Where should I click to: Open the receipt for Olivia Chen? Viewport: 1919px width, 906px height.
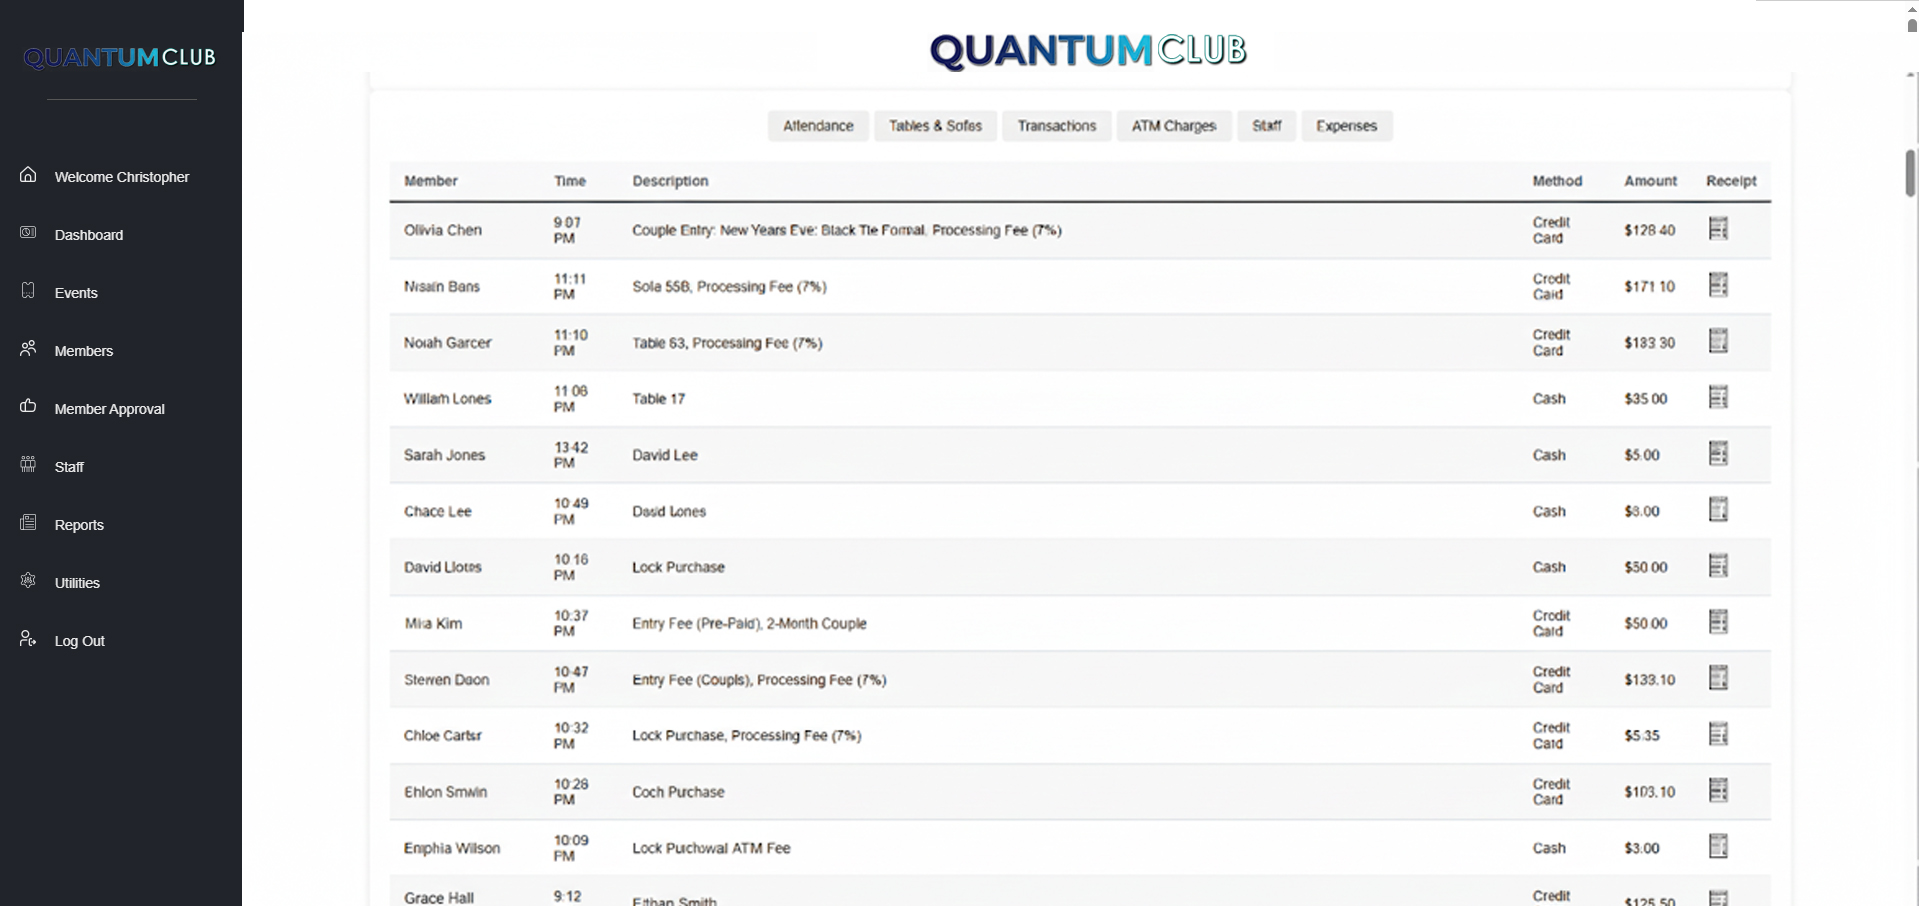[x=1719, y=229]
